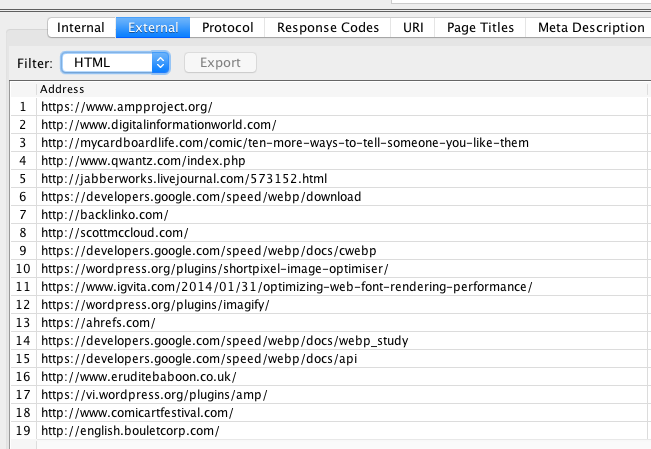This screenshot has width=651, height=449.
Task: Open the HTML filter dropdown
Action: 115,63
